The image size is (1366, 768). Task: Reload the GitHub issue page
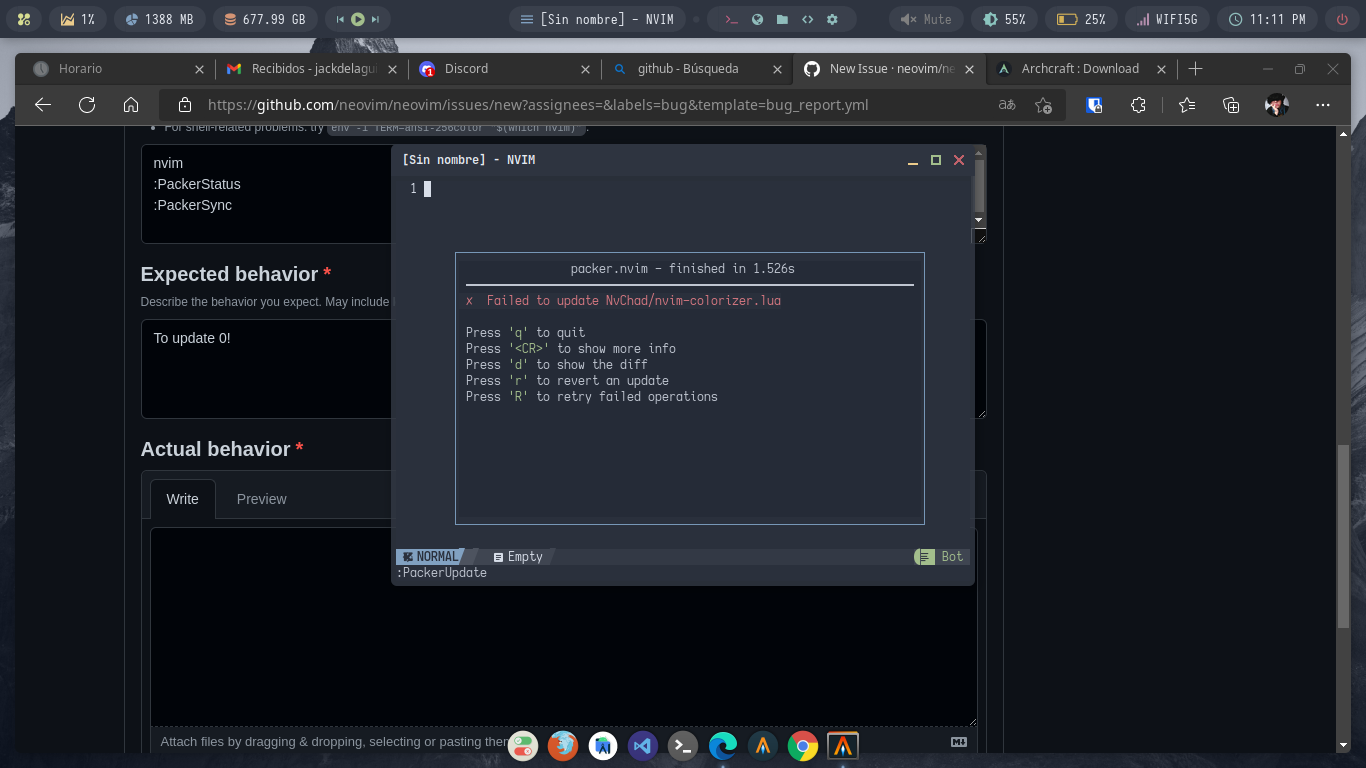click(87, 104)
